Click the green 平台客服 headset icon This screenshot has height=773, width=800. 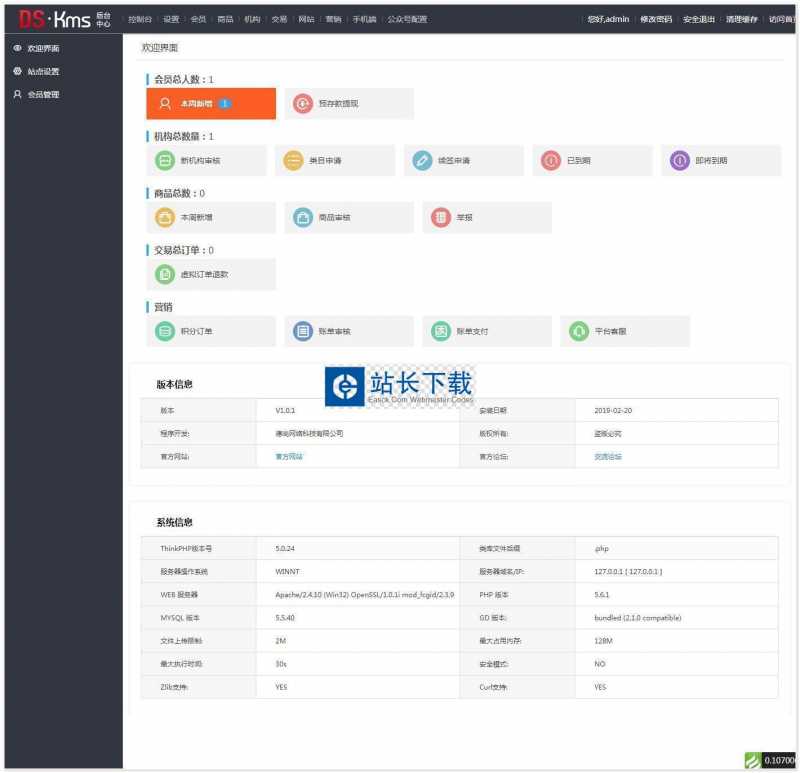[578, 331]
